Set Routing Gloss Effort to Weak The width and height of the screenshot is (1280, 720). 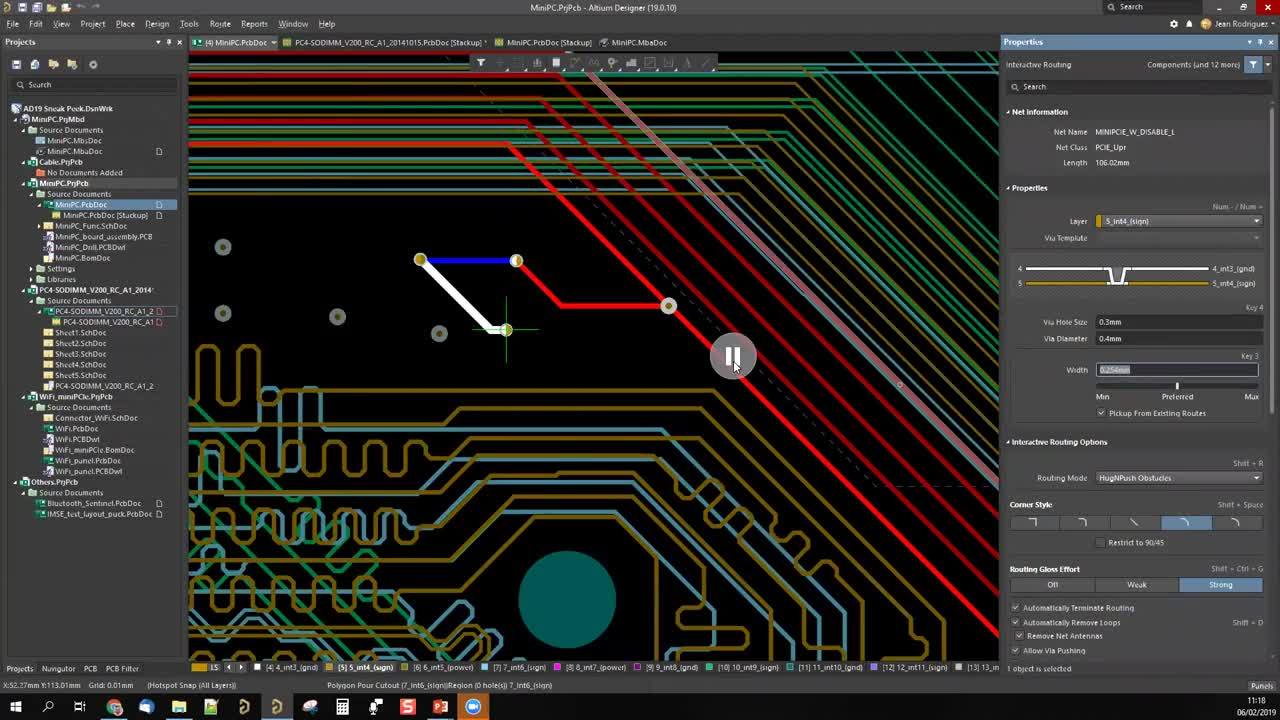(1137, 585)
